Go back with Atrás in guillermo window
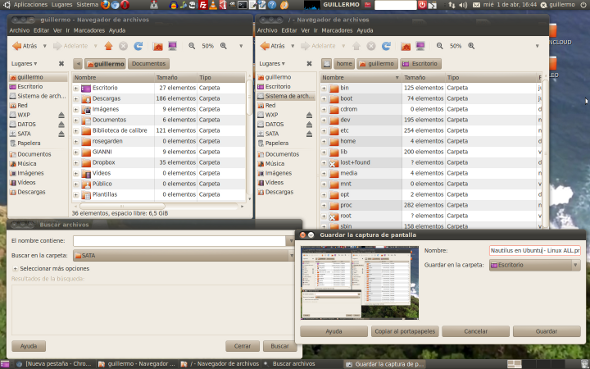 click(x=25, y=46)
